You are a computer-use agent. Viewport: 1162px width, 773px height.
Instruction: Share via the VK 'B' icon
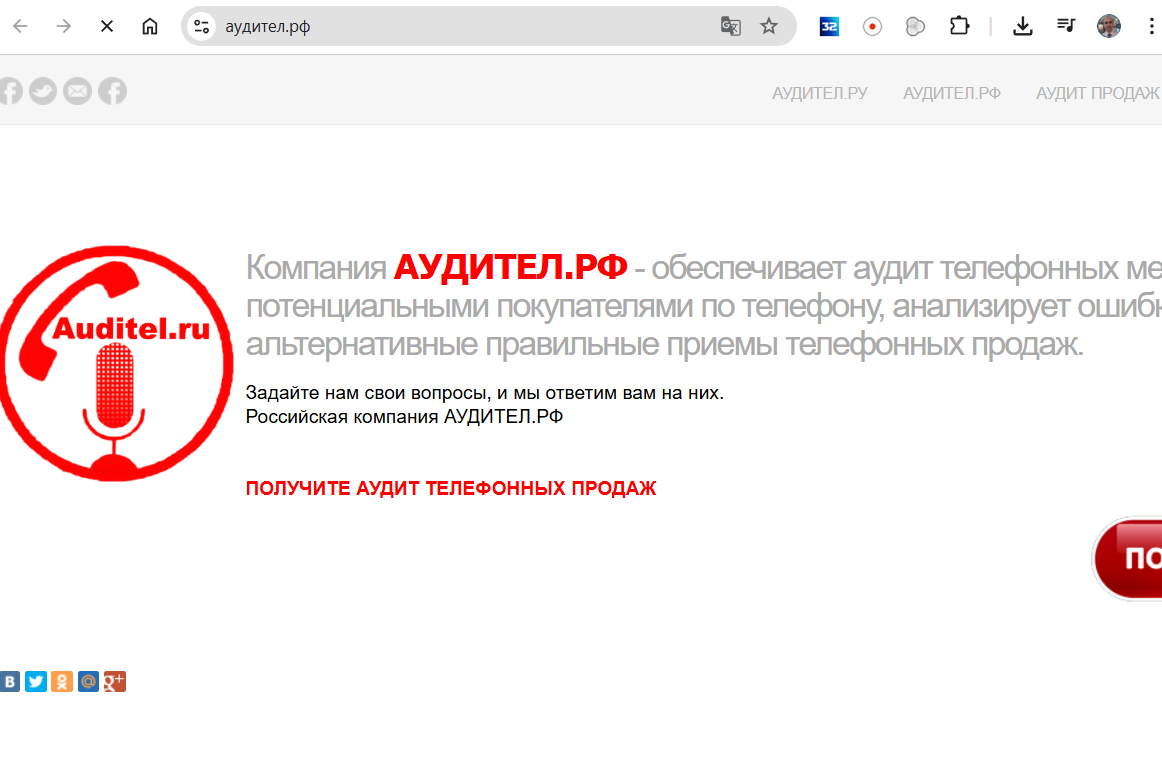pyautogui.click(x=10, y=682)
